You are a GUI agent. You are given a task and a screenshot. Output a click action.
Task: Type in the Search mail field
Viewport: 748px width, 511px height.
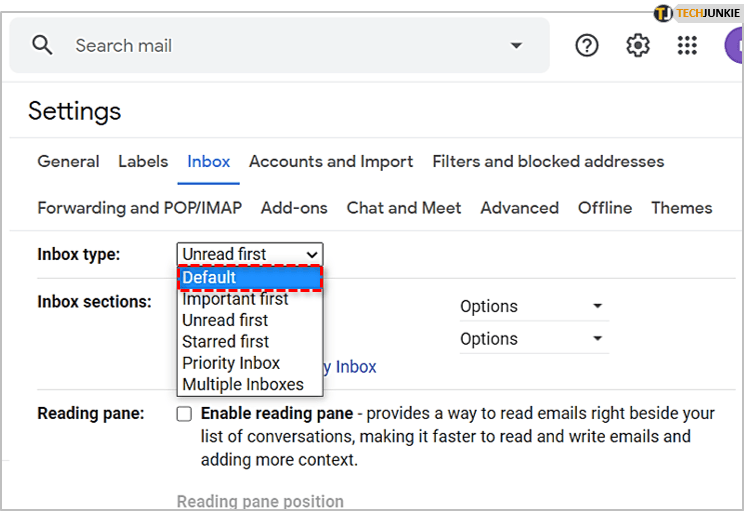click(x=280, y=46)
